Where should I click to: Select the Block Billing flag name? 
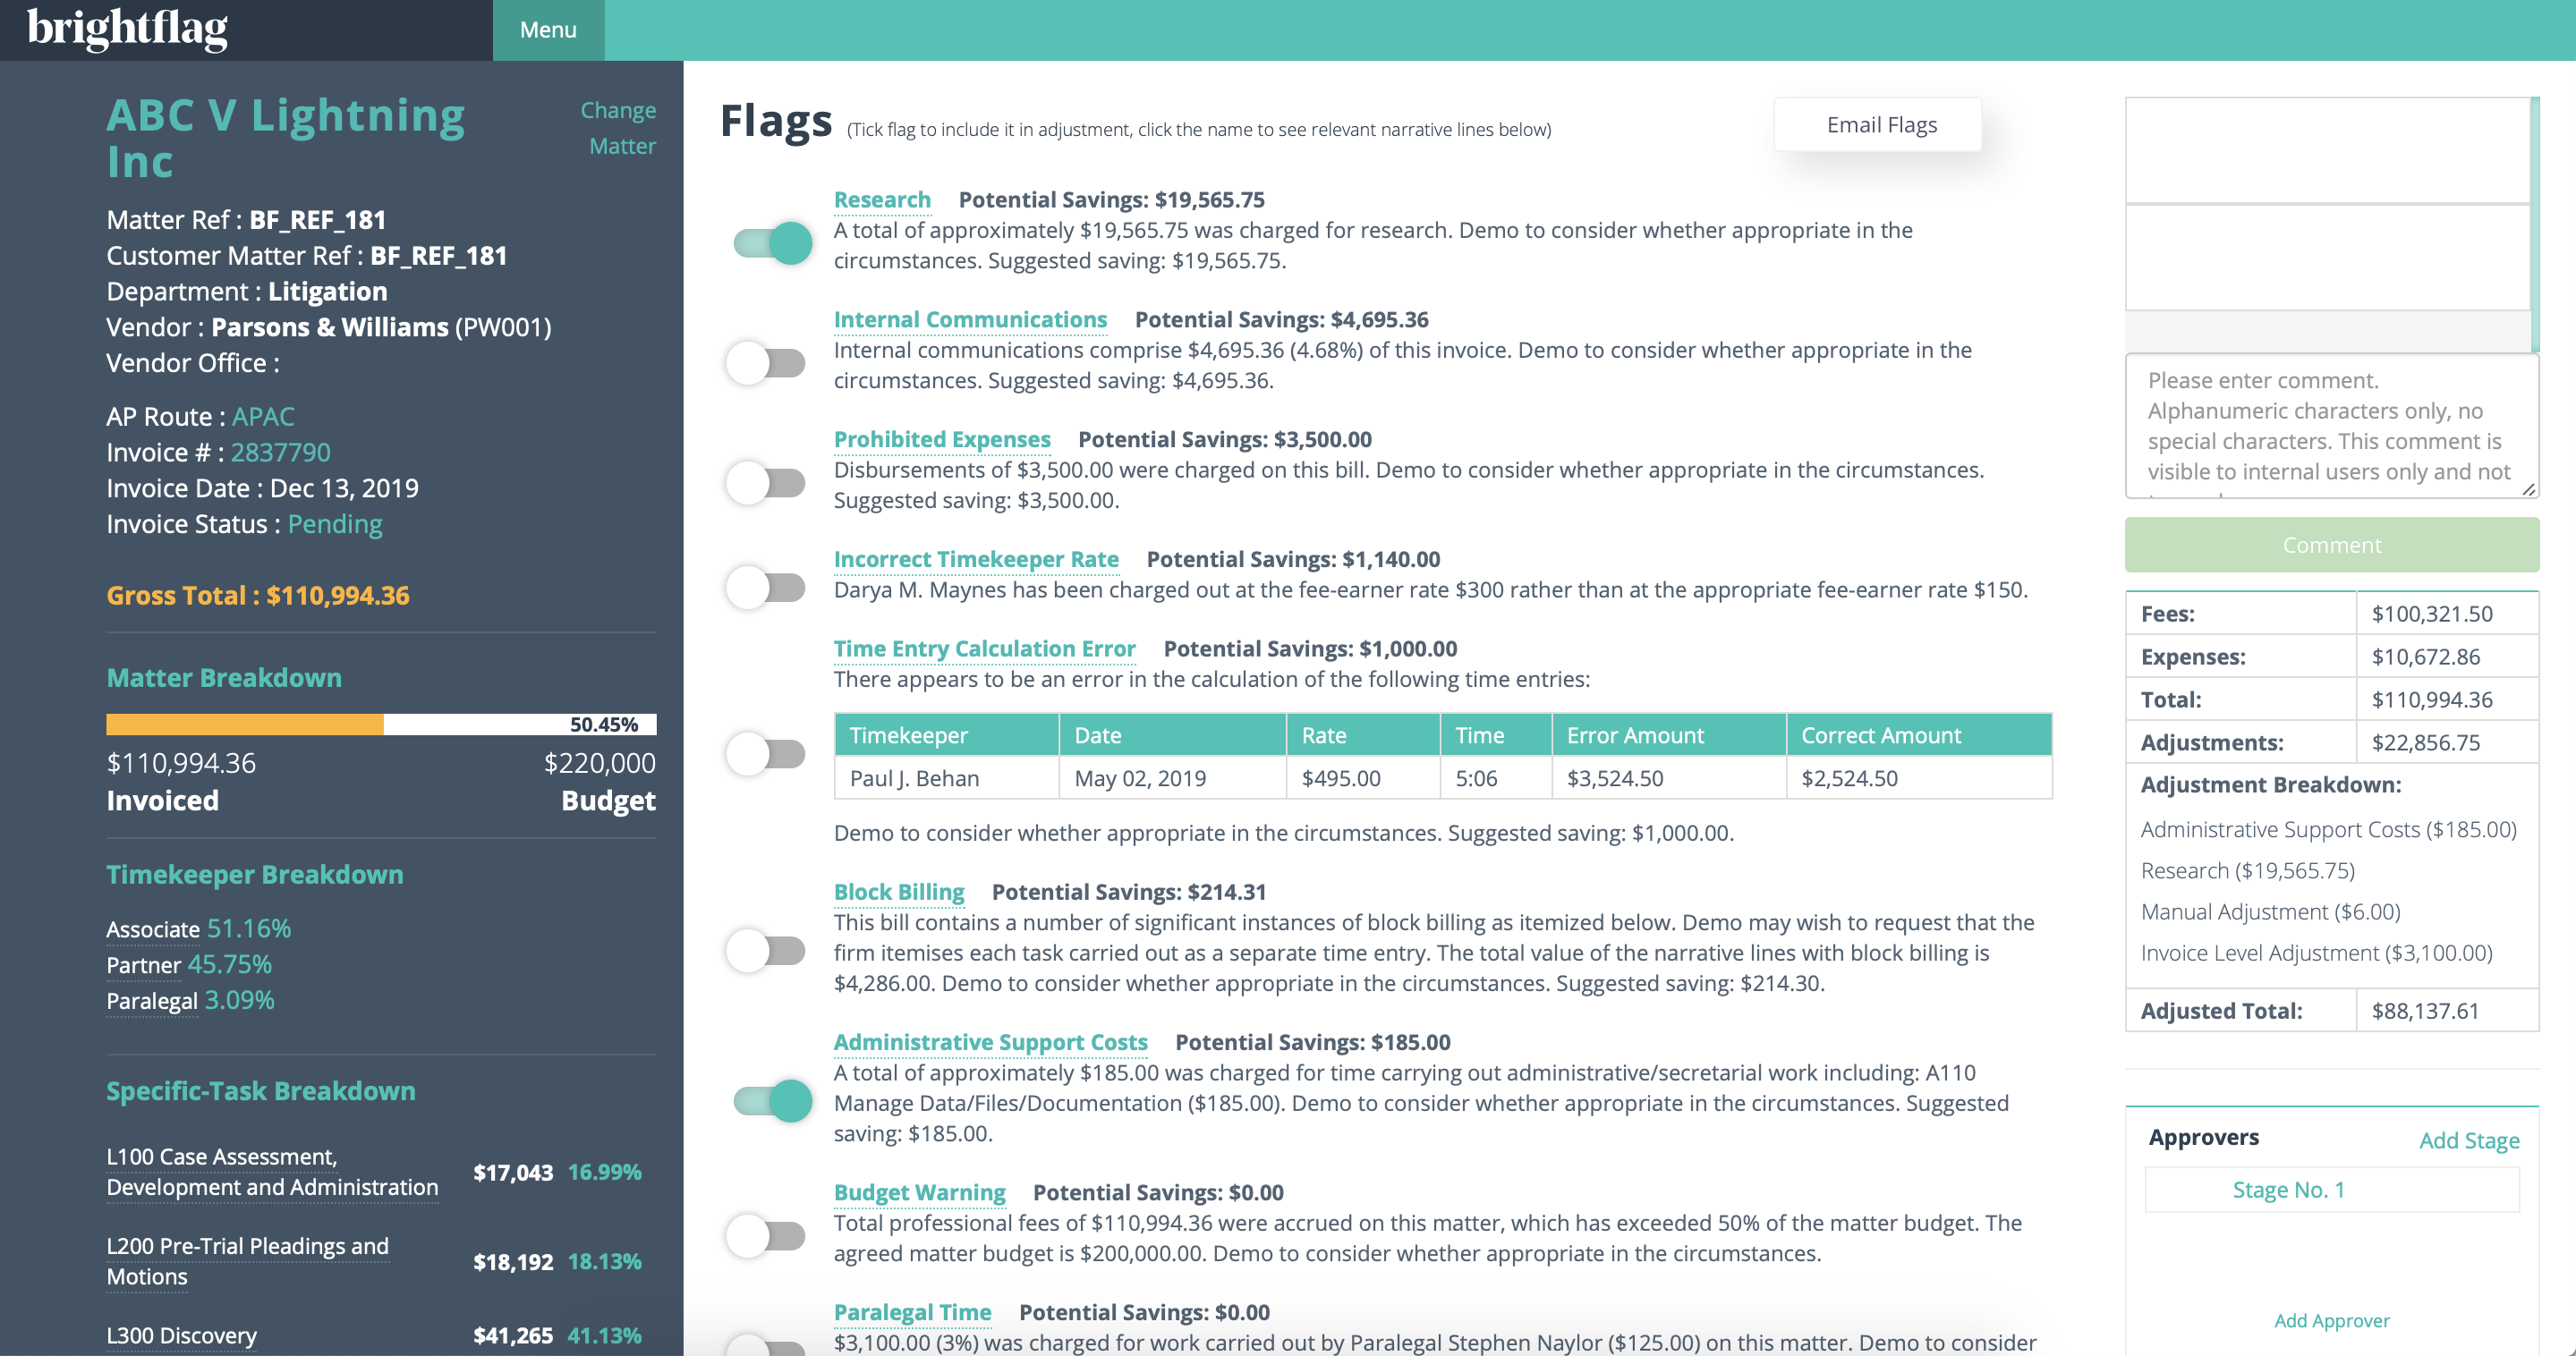coord(898,891)
